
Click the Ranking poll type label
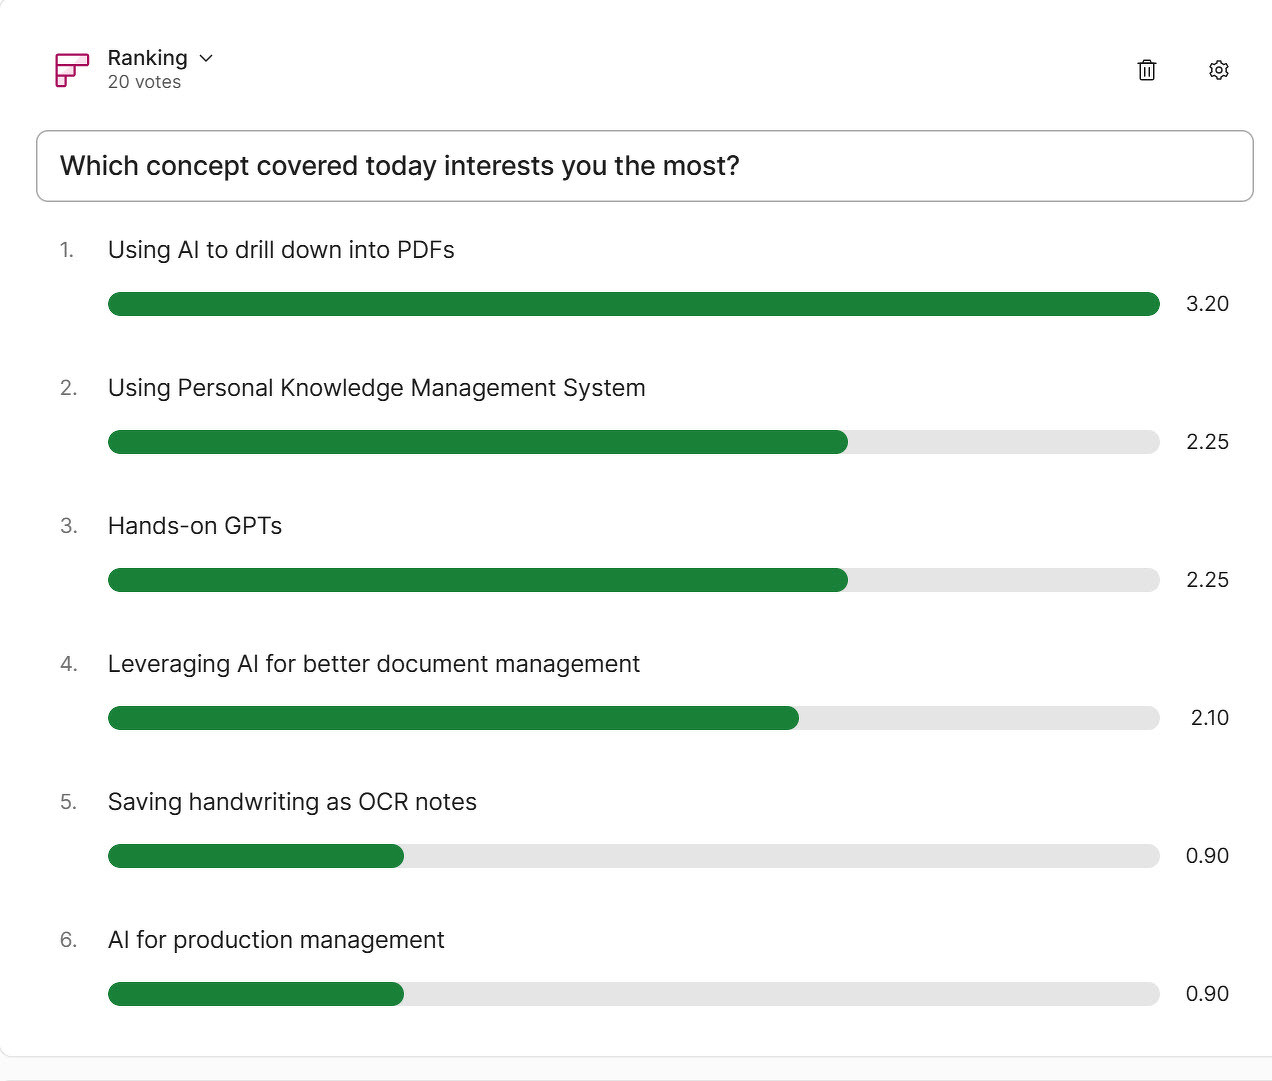(147, 58)
